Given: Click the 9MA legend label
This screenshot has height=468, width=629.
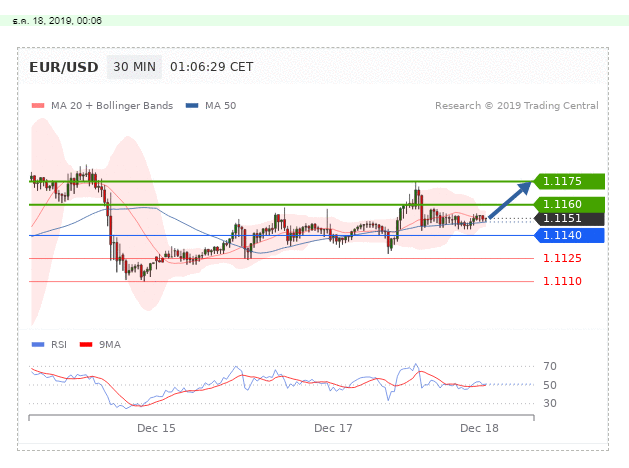Looking at the screenshot, I should [x=110, y=345].
